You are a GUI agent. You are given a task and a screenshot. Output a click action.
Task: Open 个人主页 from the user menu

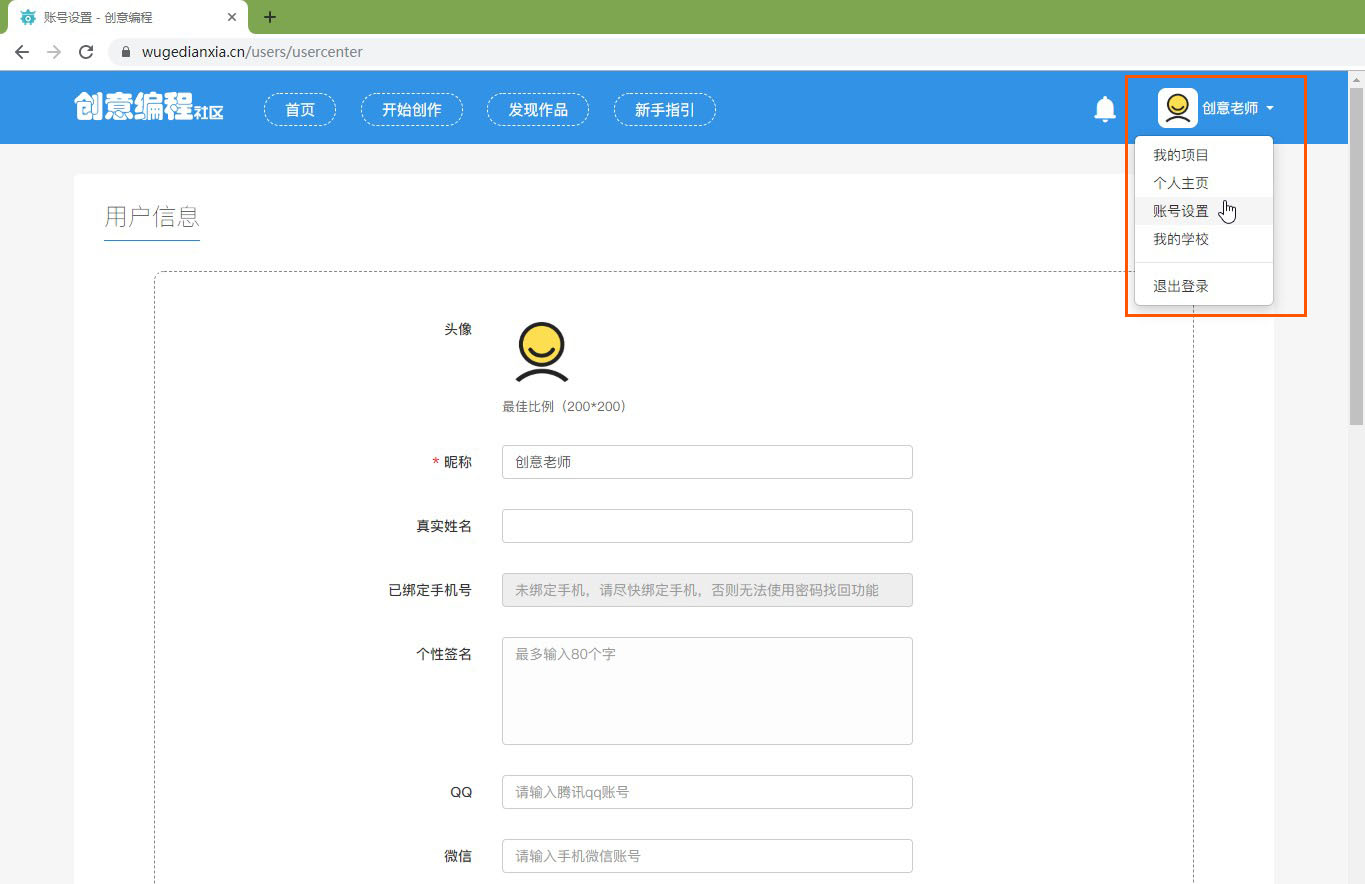(1181, 183)
